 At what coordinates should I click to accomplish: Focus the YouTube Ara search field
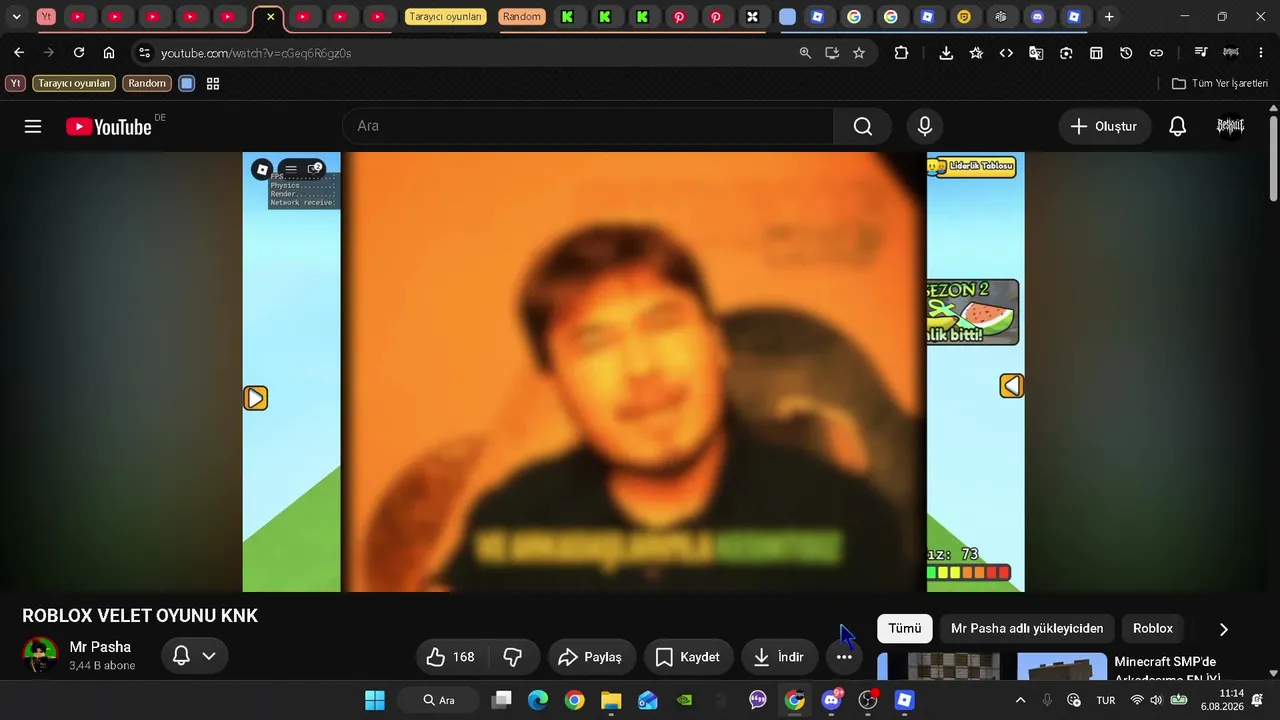588,126
